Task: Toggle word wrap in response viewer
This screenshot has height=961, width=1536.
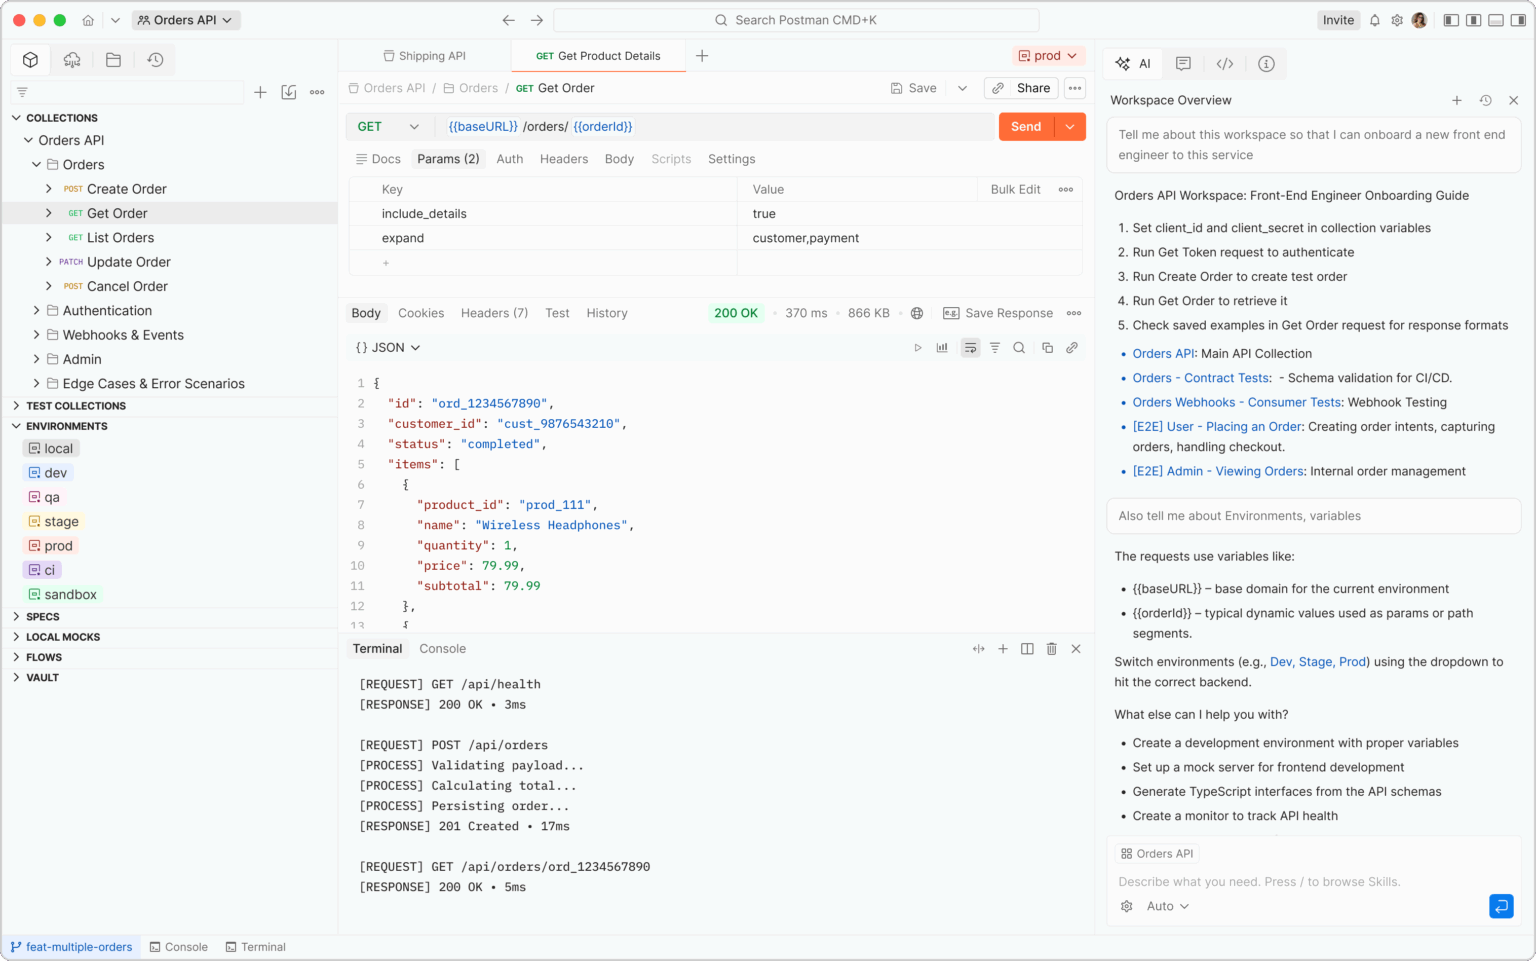Action: tap(970, 348)
